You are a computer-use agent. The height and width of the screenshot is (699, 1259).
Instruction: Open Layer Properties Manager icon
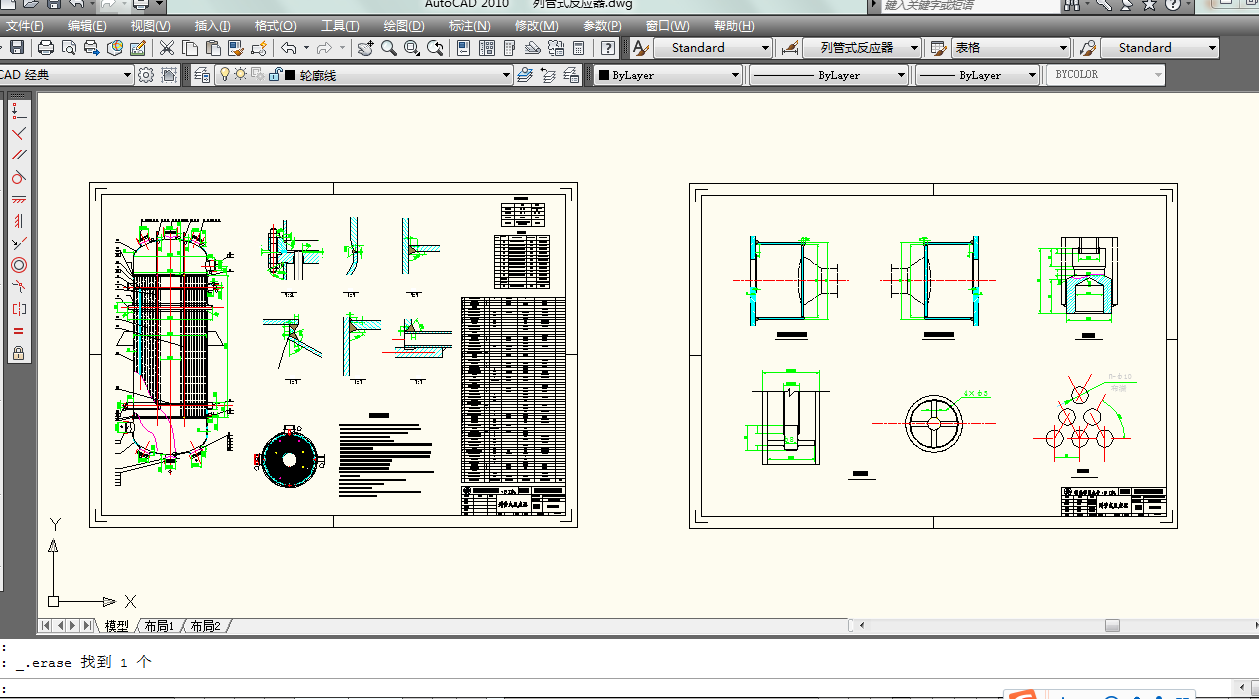click(202, 75)
